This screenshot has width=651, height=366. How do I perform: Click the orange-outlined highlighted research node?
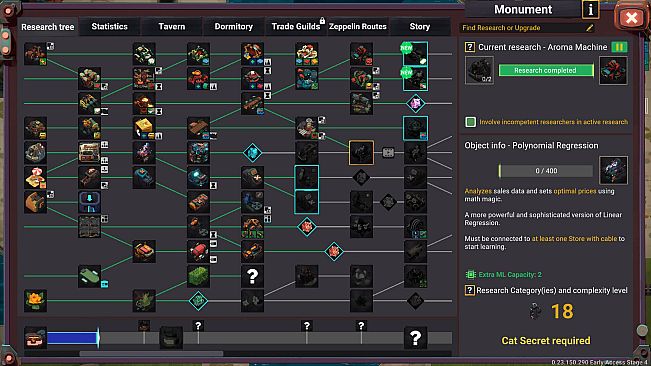tap(361, 152)
